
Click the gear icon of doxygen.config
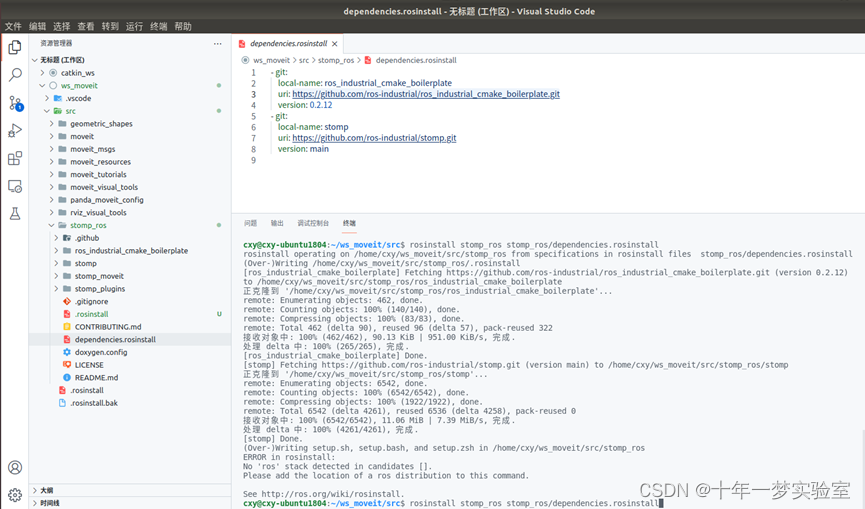click(67, 352)
